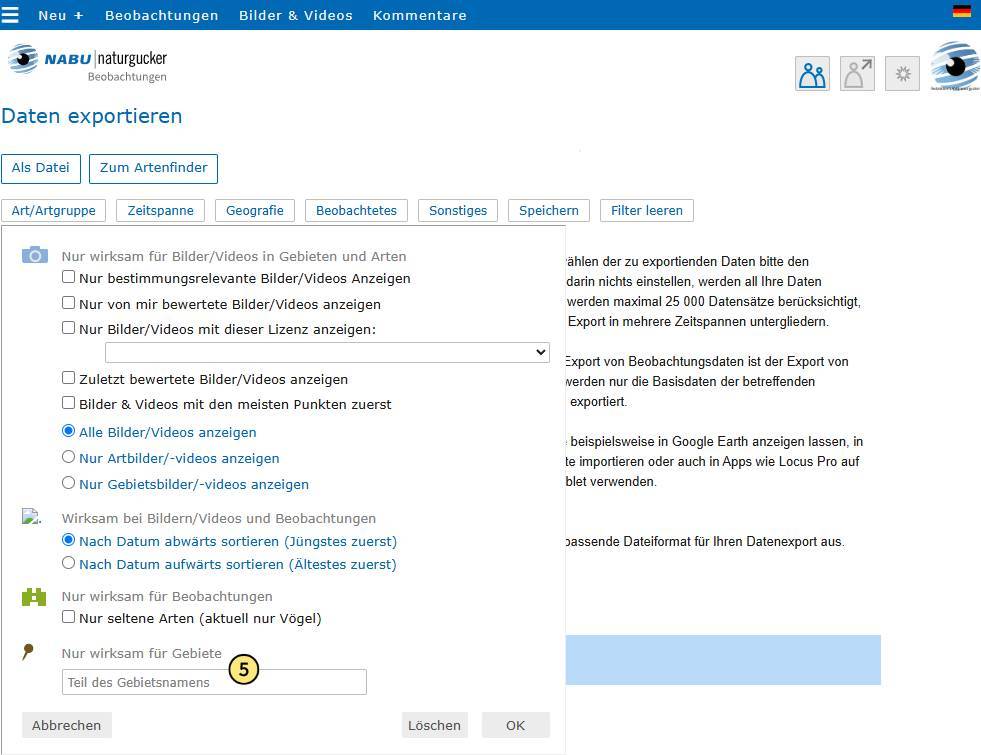Check Bilder & Videos mit meisten Punkten

tap(68, 403)
